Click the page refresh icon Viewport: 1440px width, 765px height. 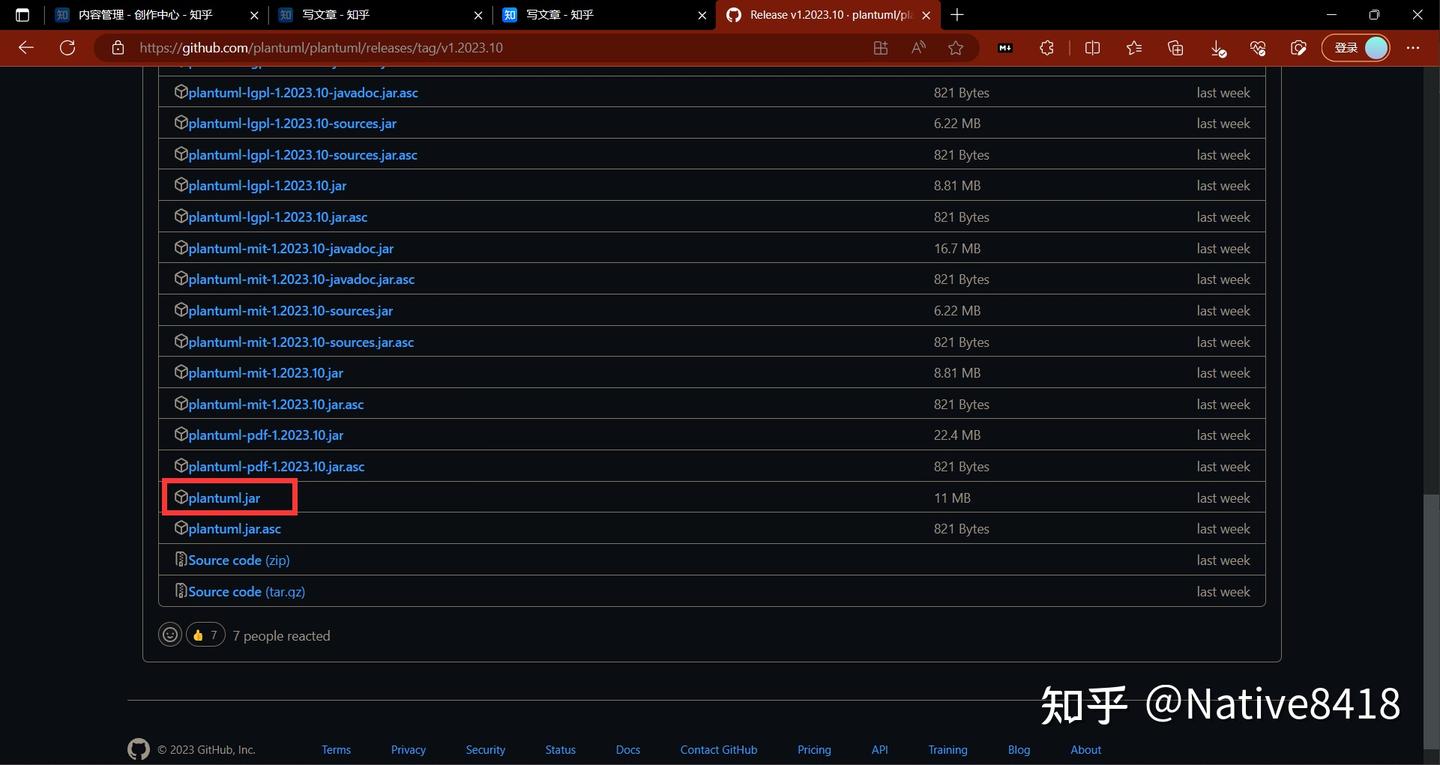point(66,47)
